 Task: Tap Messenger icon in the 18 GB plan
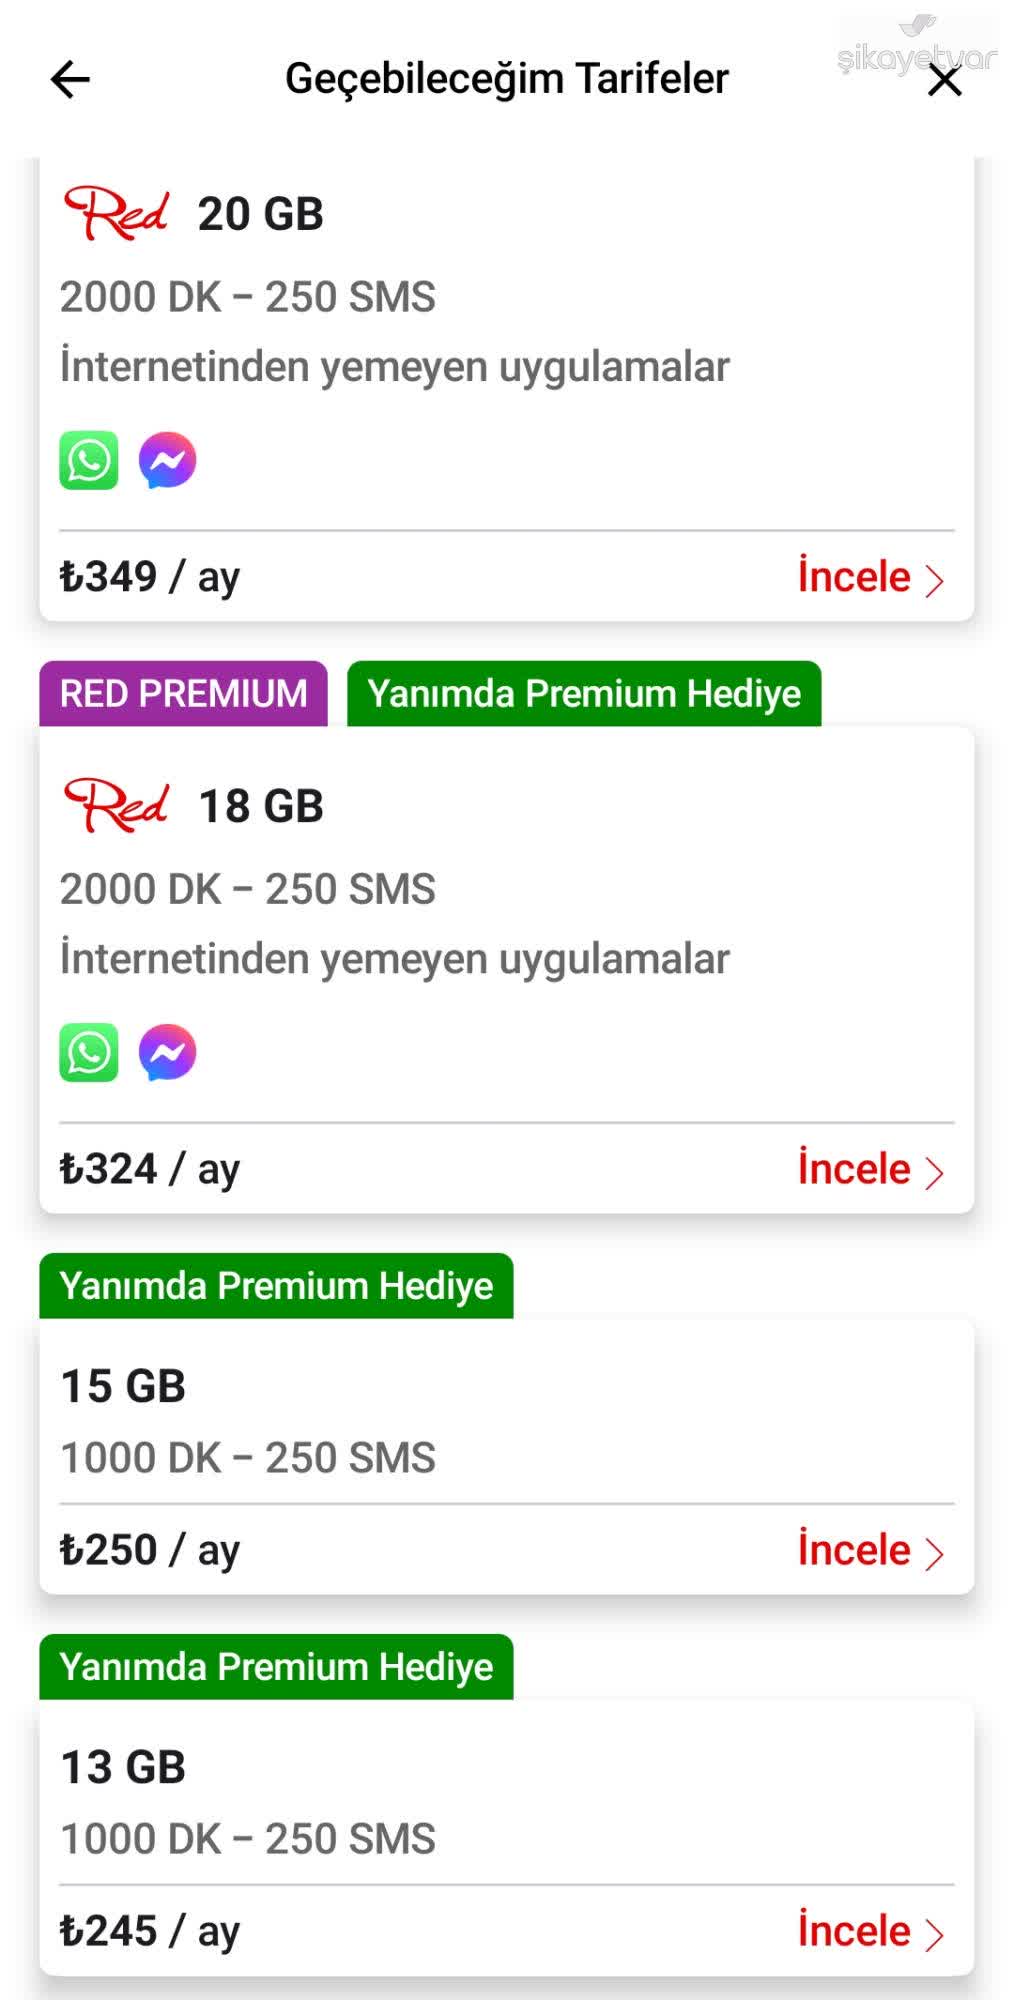[x=167, y=1052]
